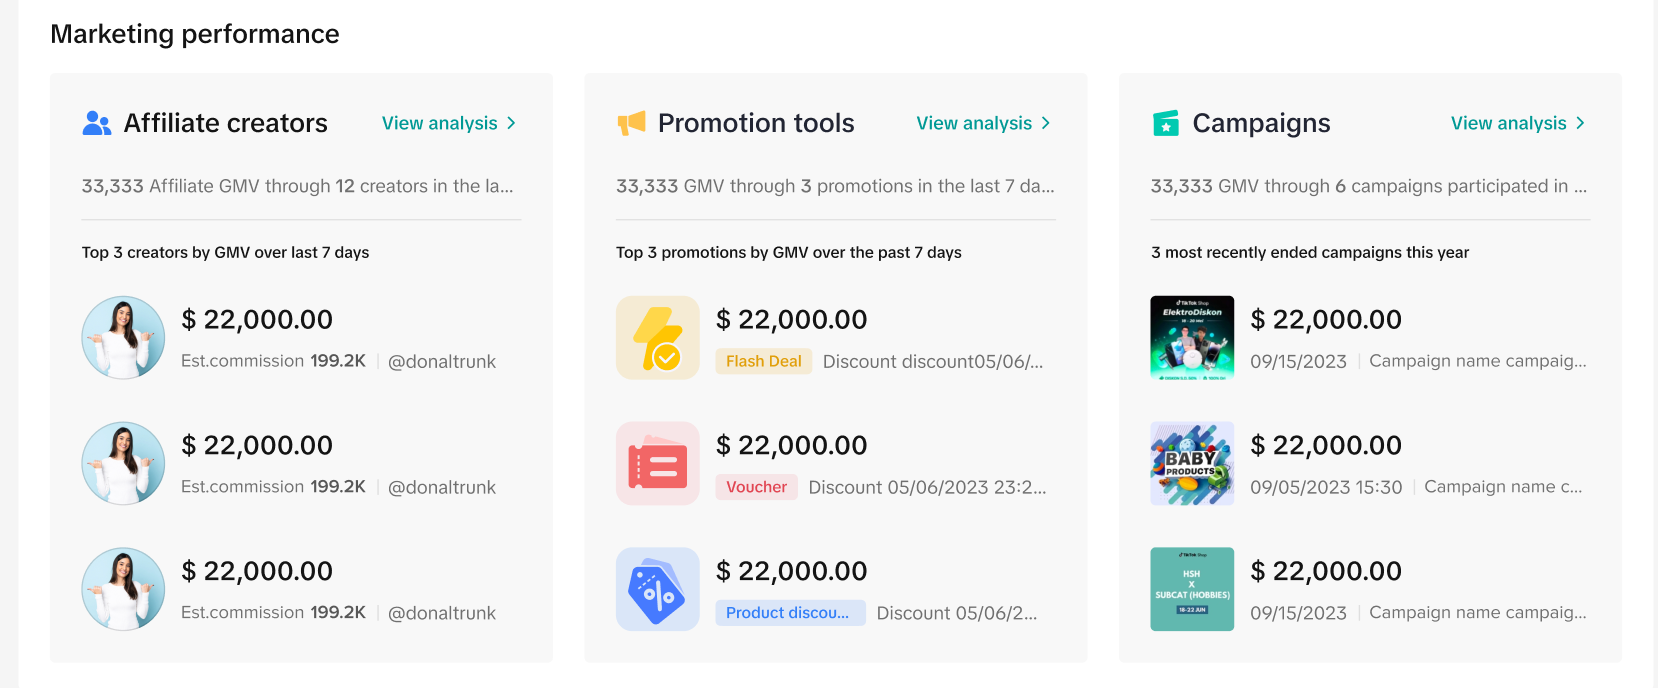
Task: Click the chevron next to Campaigns View analysis
Action: pos(1580,123)
